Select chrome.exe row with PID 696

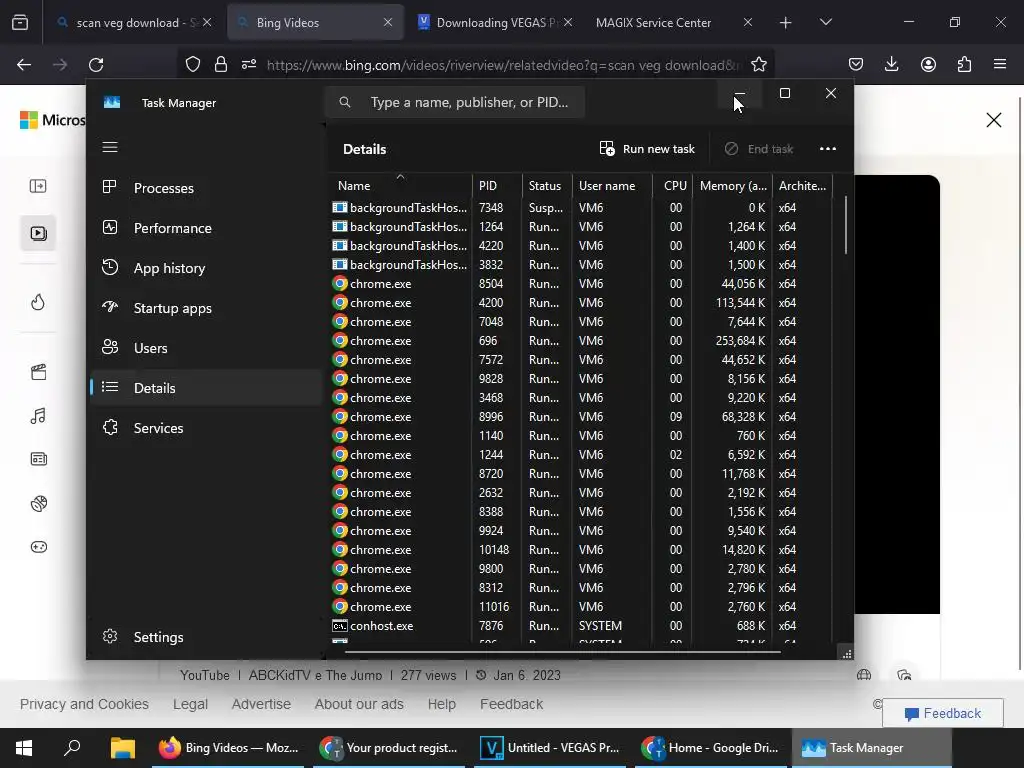(x=580, y=340)
